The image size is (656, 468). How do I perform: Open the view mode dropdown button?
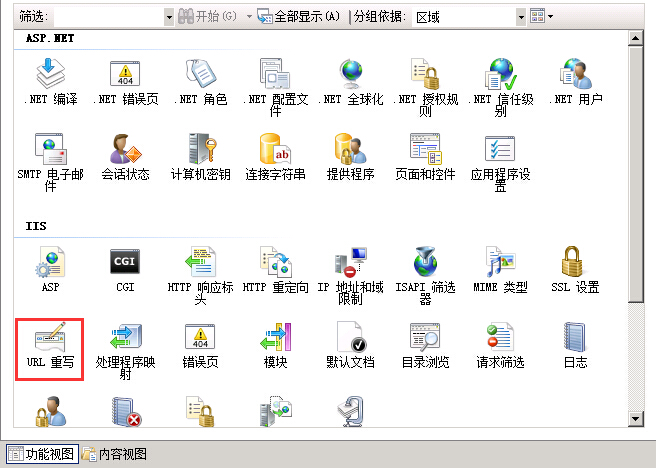pos(541,16)
